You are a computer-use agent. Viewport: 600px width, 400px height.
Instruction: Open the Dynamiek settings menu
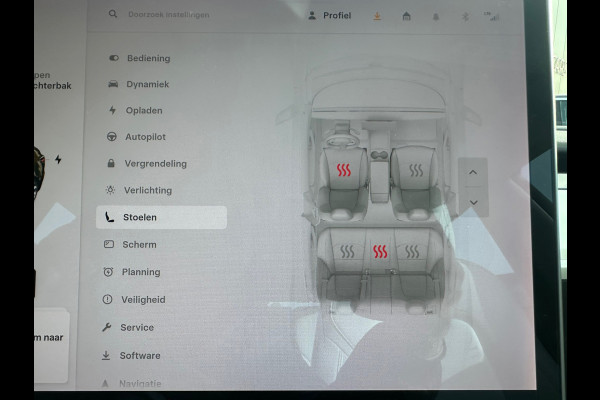138,84
